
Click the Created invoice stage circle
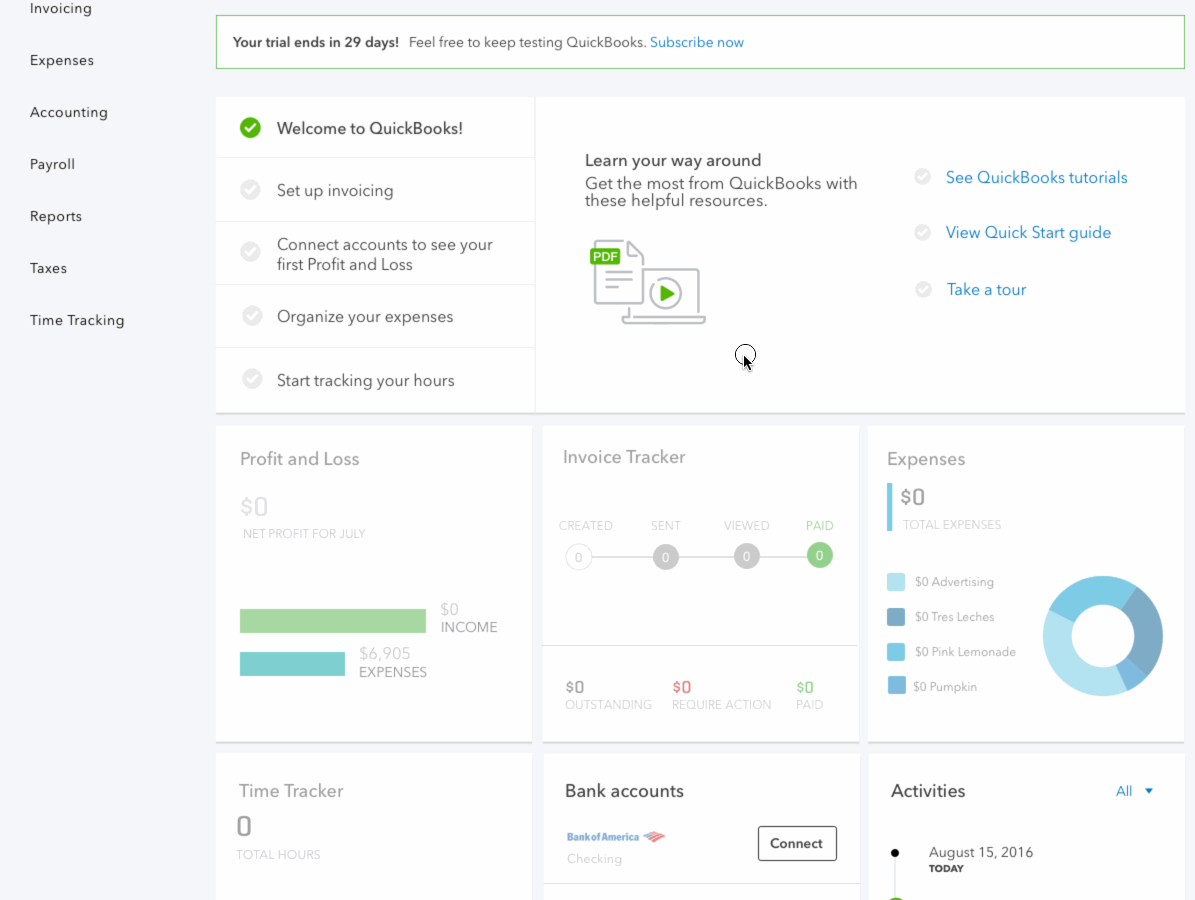[578, 557]
